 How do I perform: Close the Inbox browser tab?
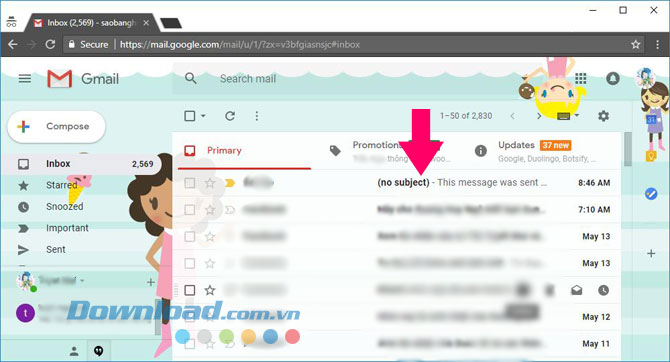click(146, 23)
